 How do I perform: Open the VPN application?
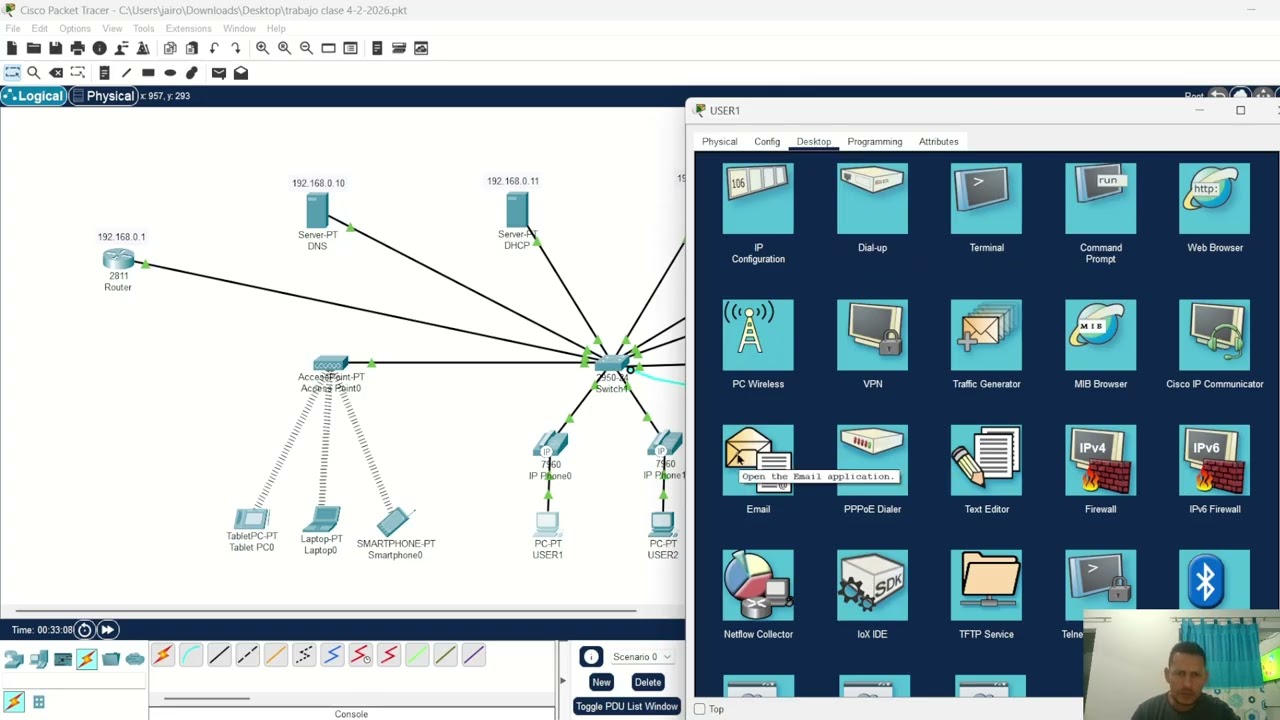pos(872,335)
